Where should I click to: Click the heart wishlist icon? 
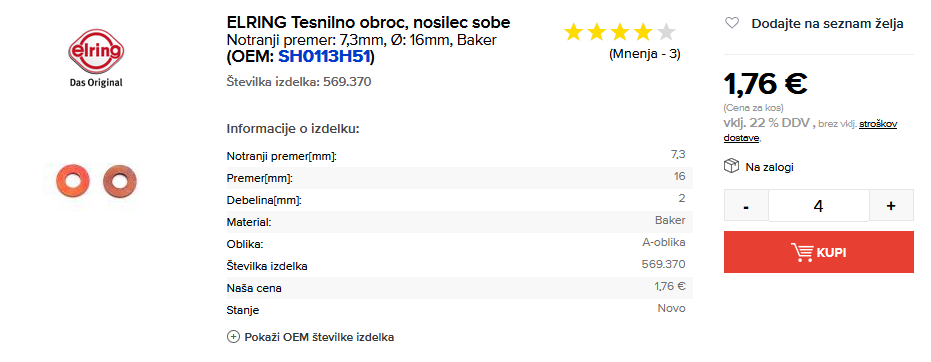[732, 23]
